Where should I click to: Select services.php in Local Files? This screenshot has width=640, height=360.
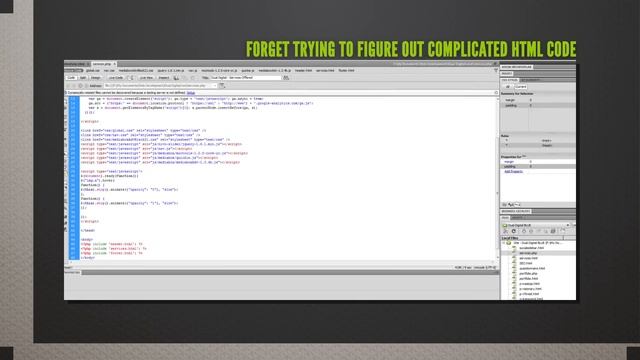[528, 253]
